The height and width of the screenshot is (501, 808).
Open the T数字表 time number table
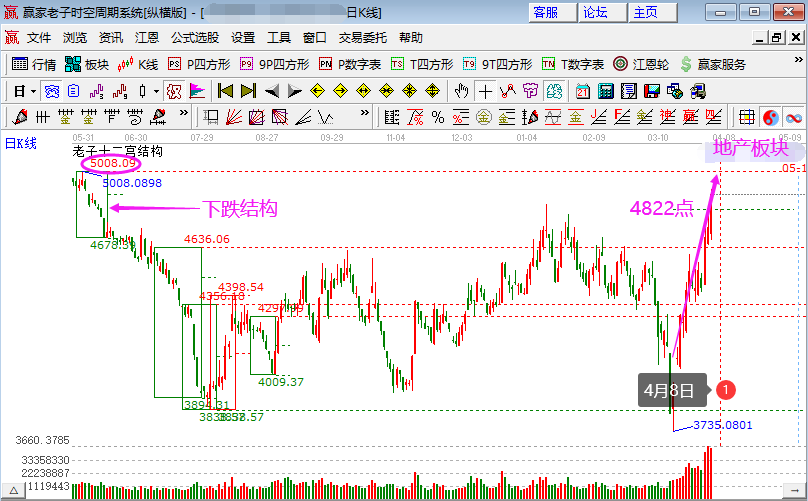click(573, 64)
